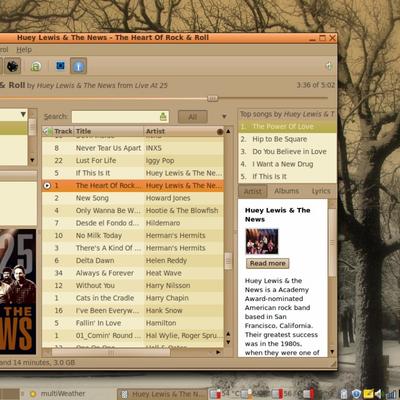
Task: Click the scroll-up arrow atop the track list
Action: click(x=228, y=131)
